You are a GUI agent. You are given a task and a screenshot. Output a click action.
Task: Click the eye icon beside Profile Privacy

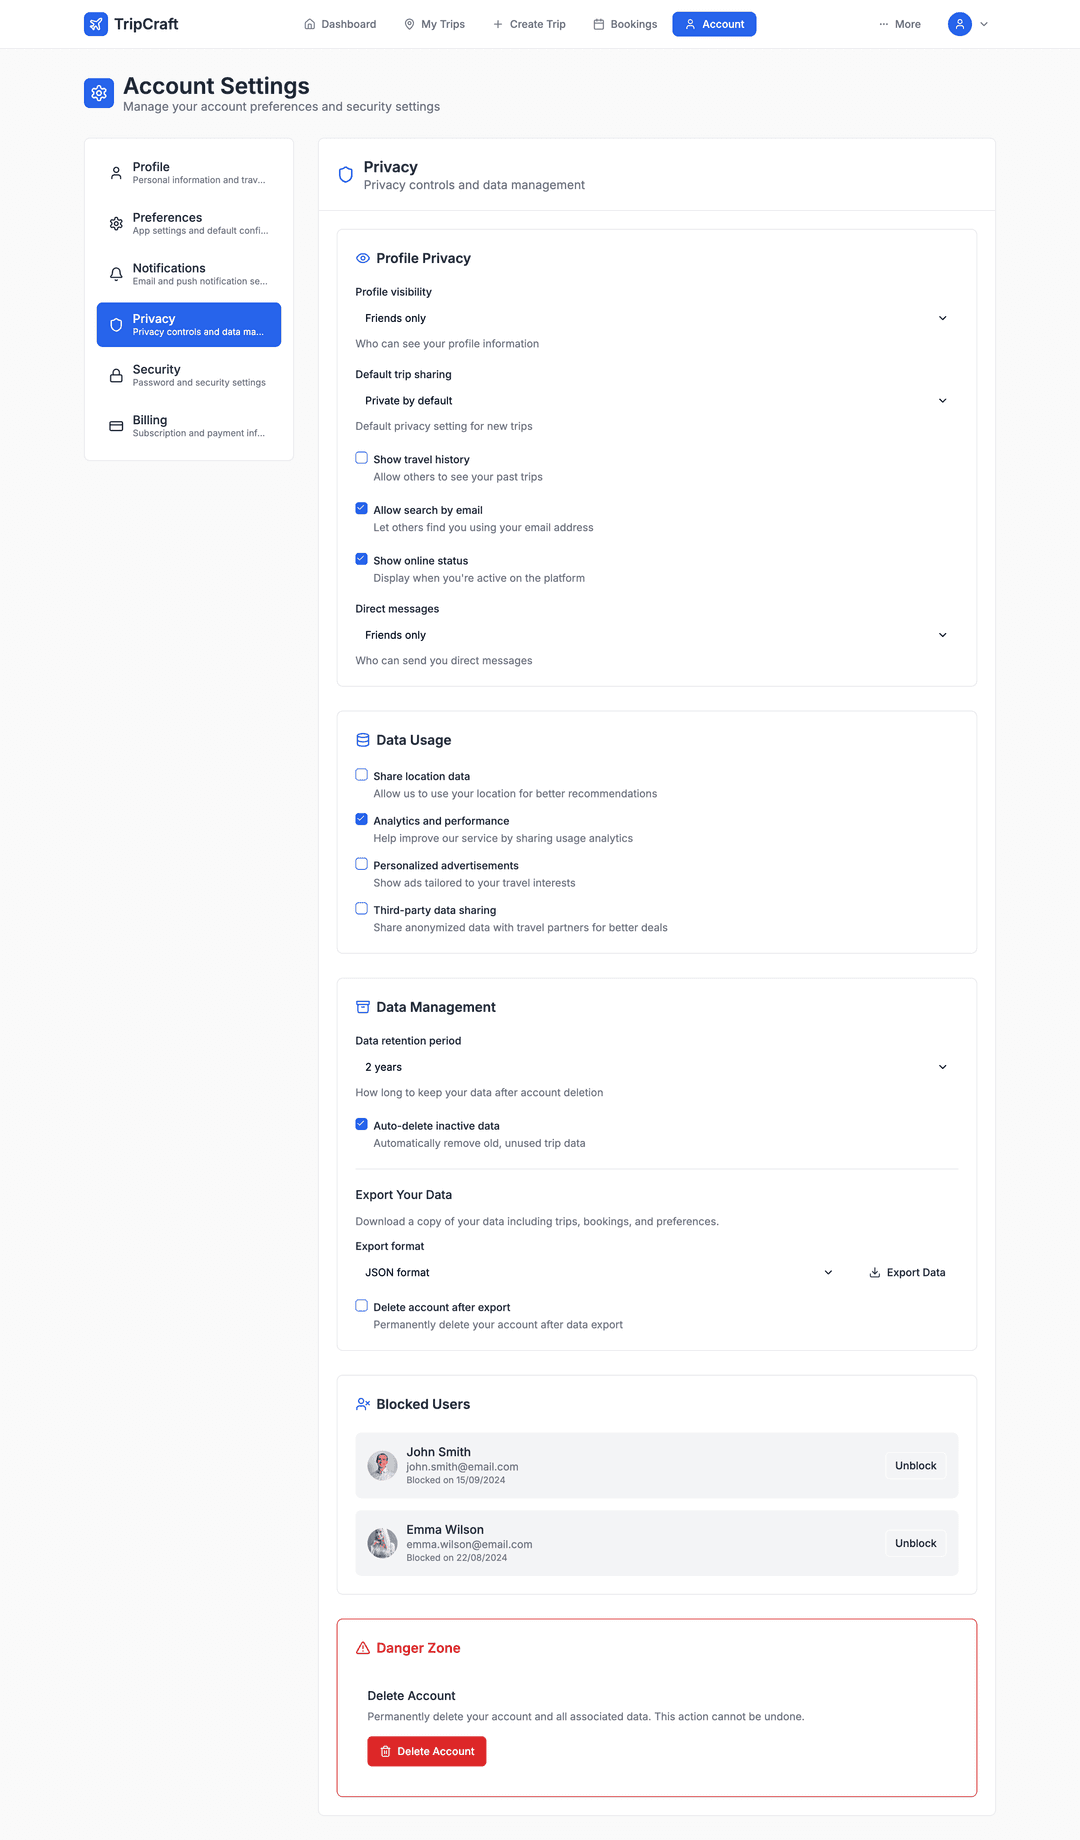[x=362, y=258]
